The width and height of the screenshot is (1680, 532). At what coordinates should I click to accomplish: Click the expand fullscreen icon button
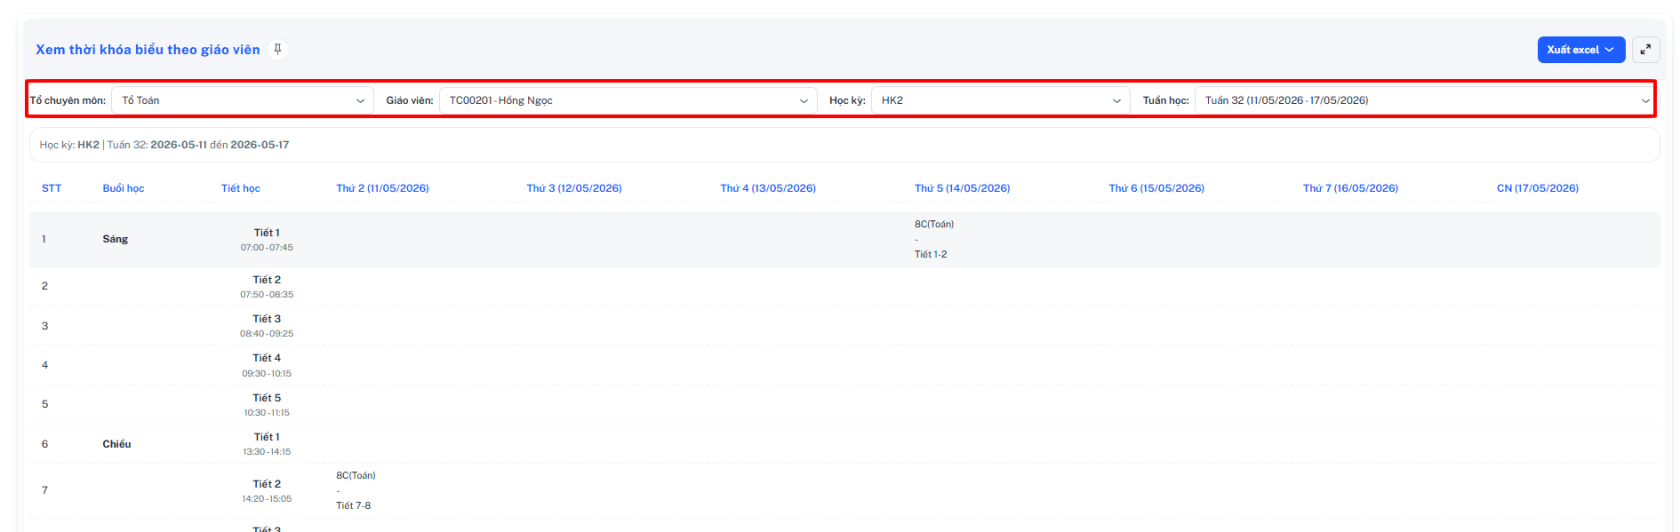point(1645,49)
